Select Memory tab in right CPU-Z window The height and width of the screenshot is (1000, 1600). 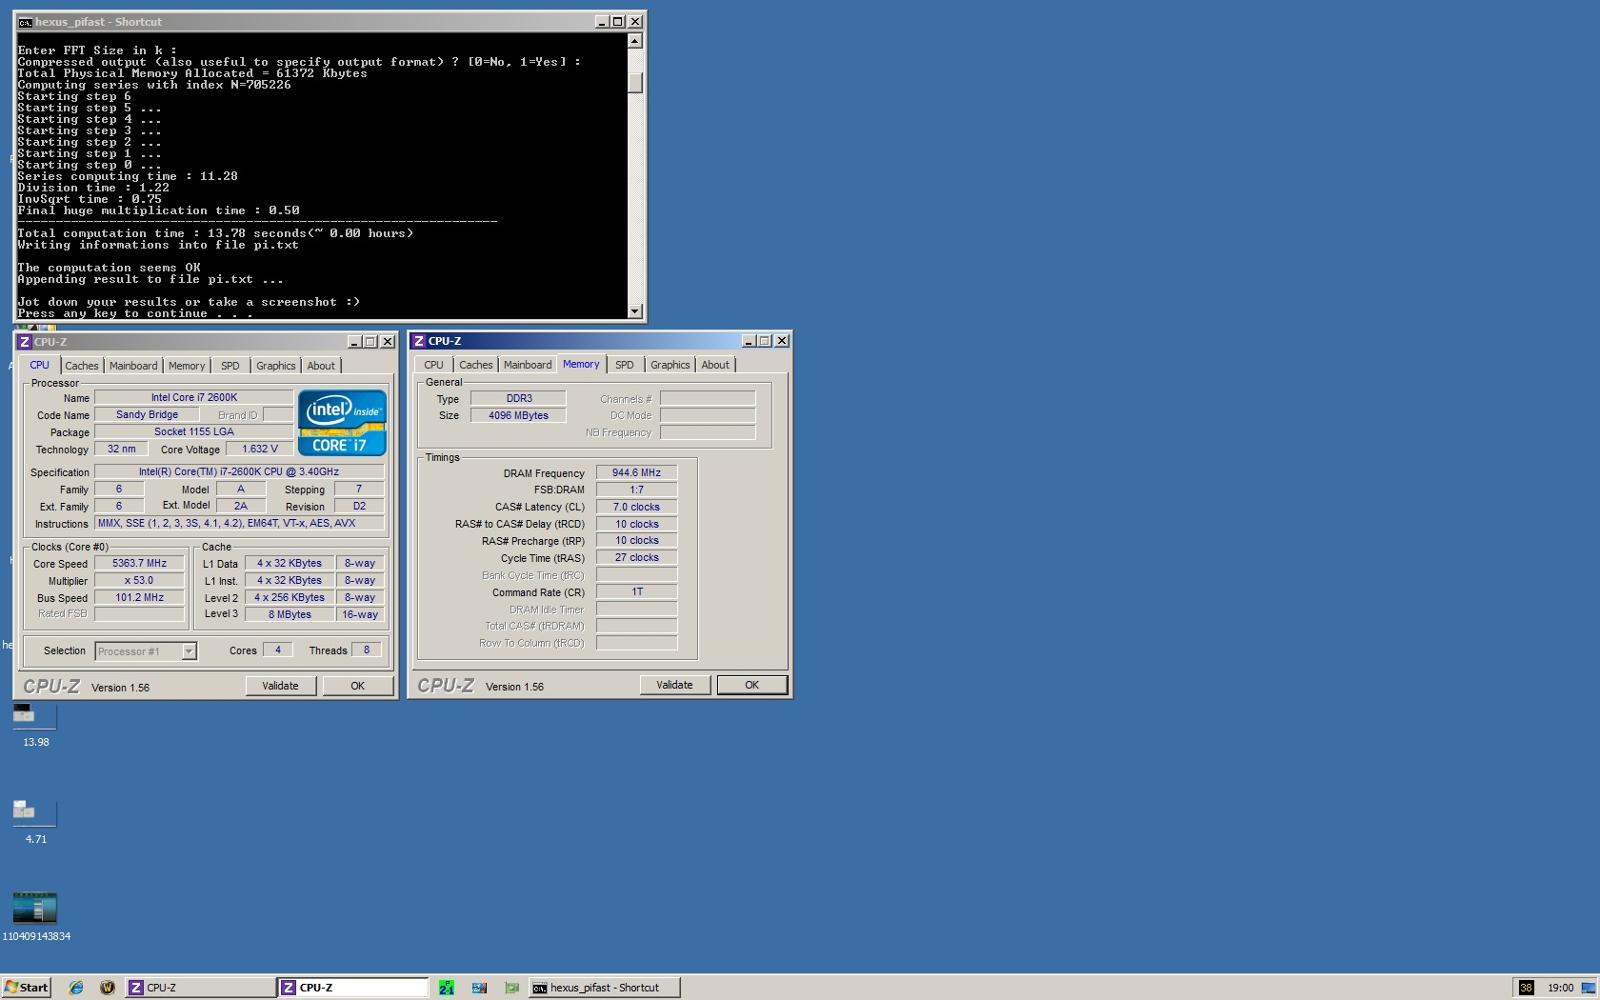click(x=581, y=364)
